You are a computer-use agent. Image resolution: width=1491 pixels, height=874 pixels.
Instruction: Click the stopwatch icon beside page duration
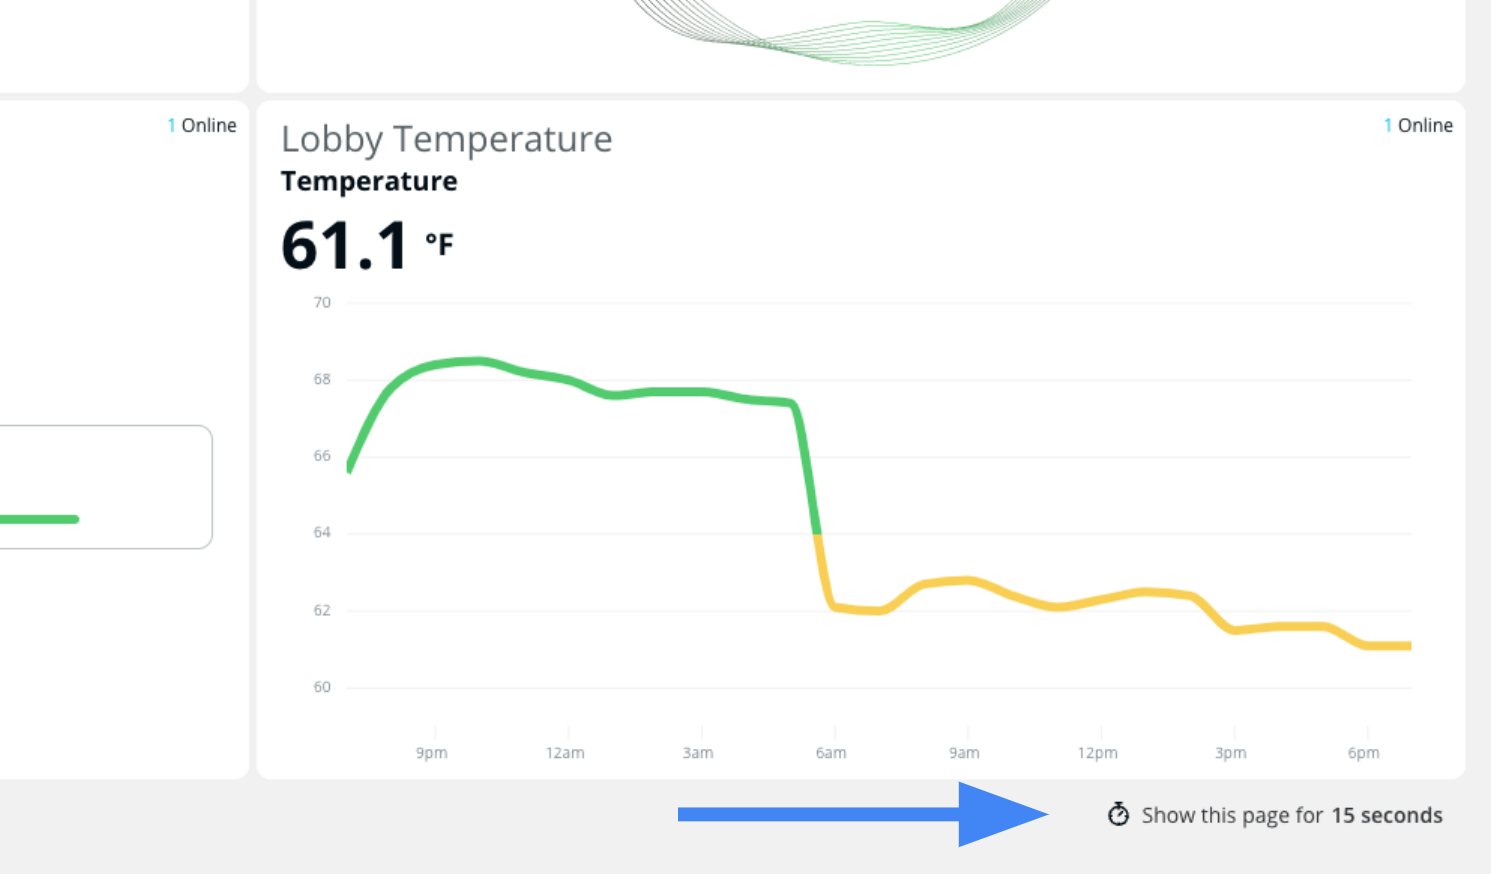[x=1118, y=815]
